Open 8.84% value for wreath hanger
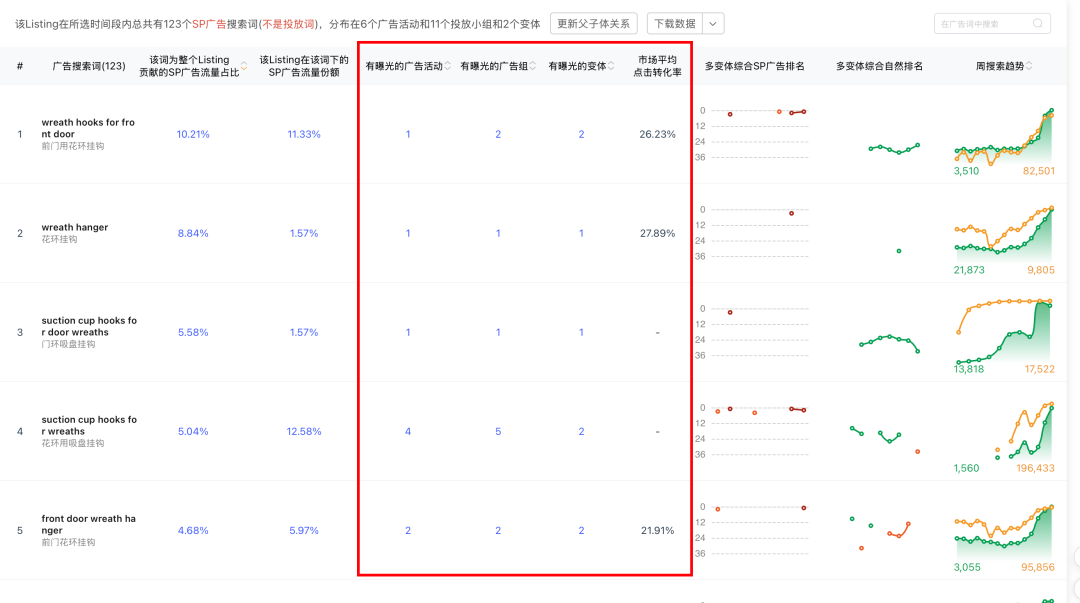 pyautogui.click(x=193, y=234)
